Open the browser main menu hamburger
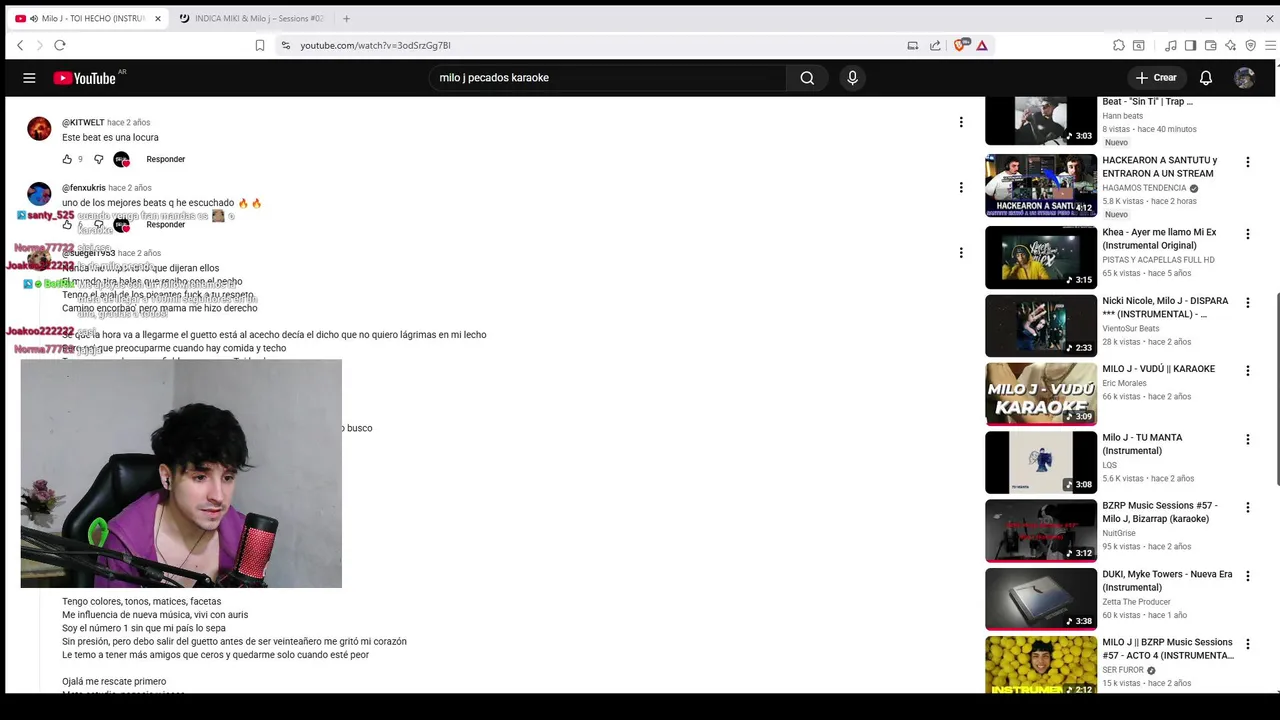This screenshot has height=720, width=1280. click(x=1270, y=45)
